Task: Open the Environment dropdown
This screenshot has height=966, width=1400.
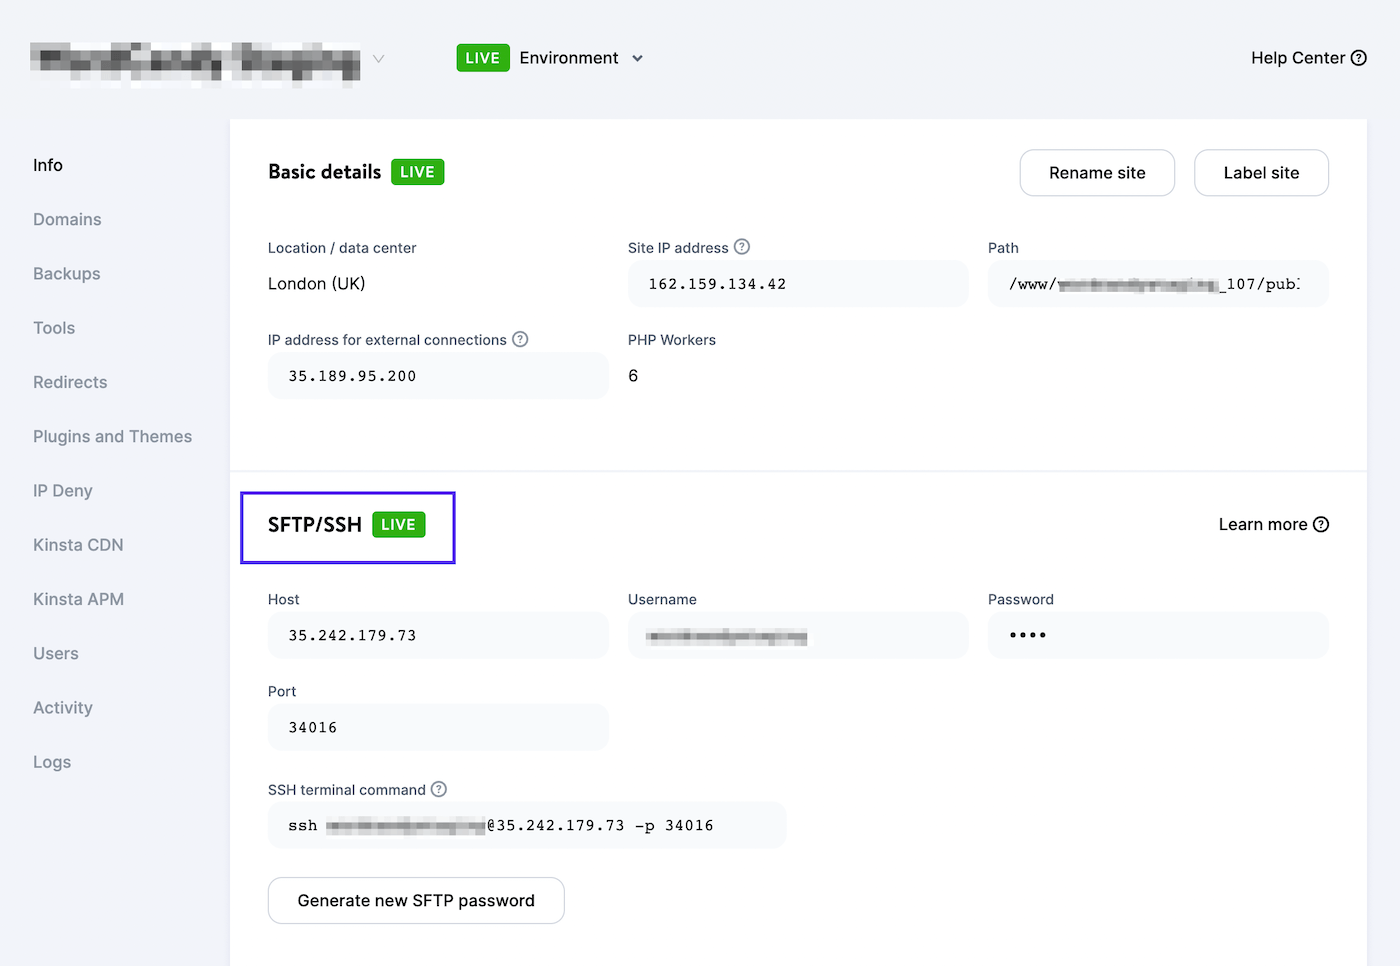Action: (x=580, y=57)
